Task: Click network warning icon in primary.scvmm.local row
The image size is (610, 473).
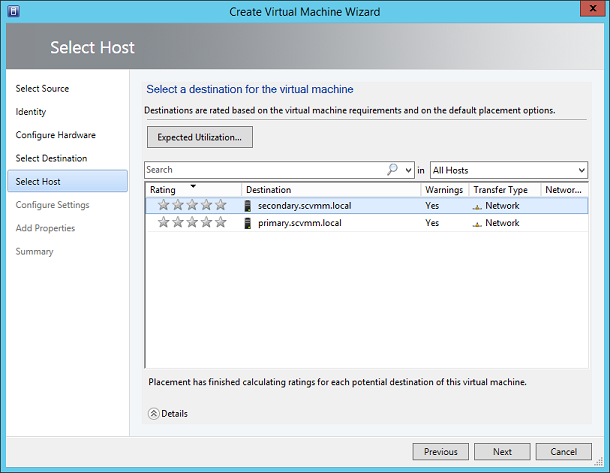Action: [477, 224]
